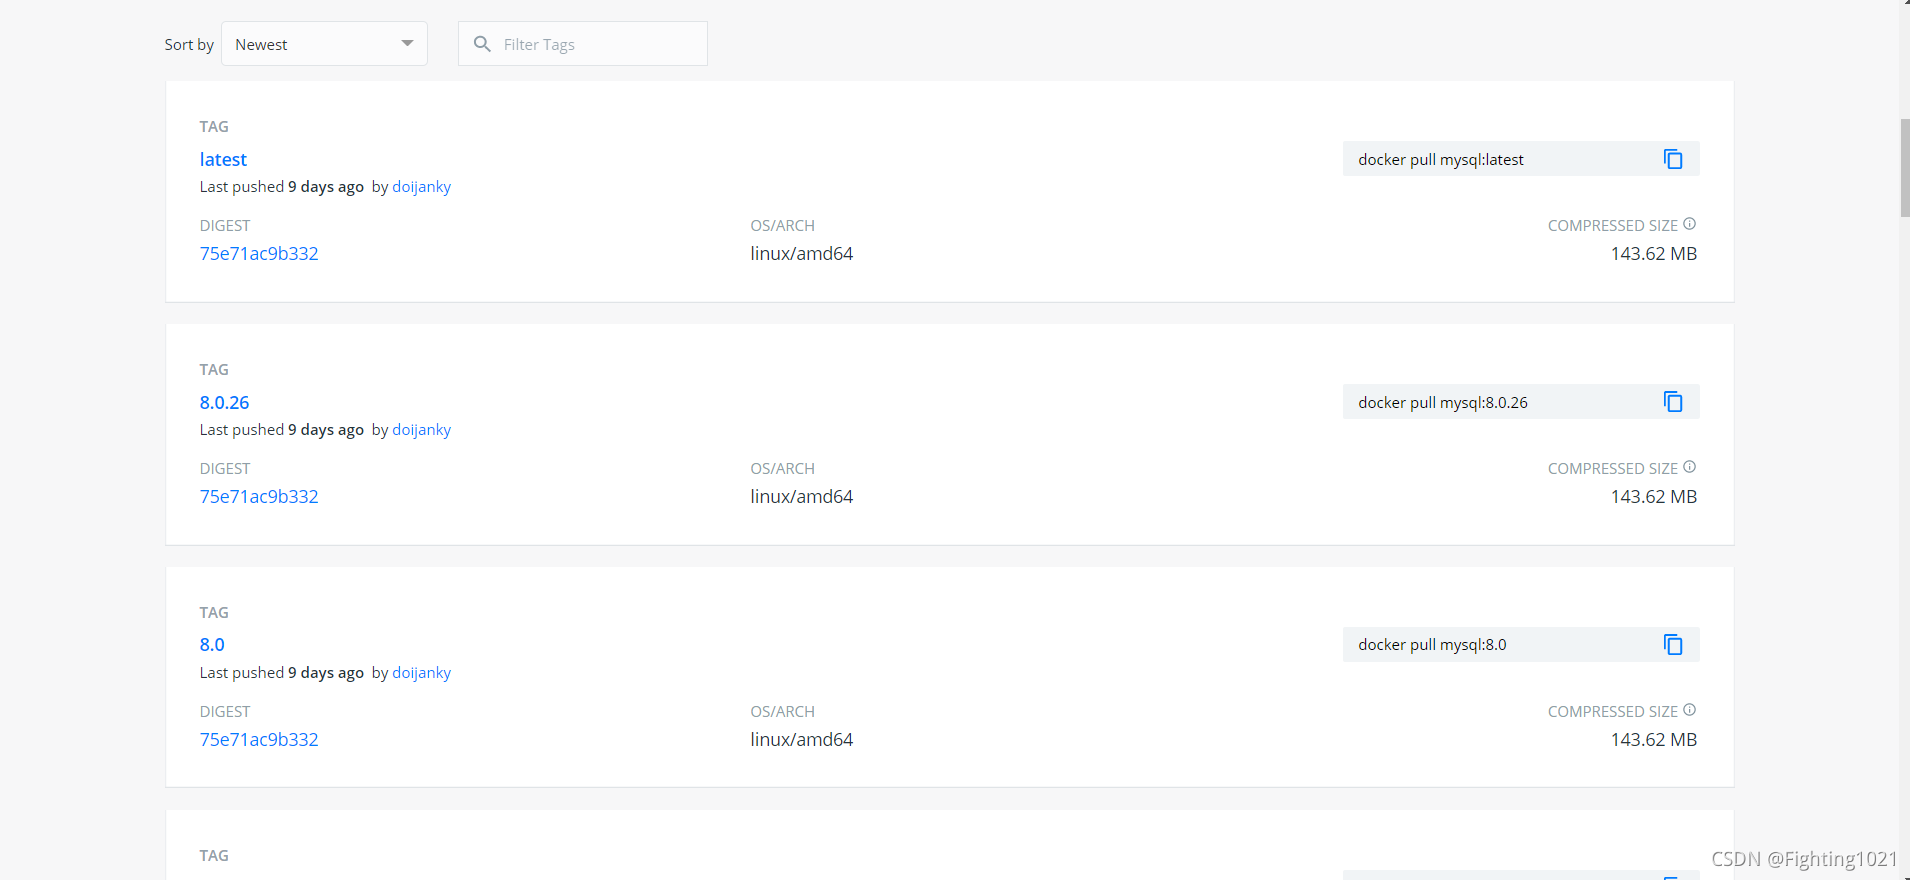This screenshot has height=880, width=1910.
Task: Copy the docker pull mysql:latest command
Action: pyautogui.click(x=1673, y=159)
